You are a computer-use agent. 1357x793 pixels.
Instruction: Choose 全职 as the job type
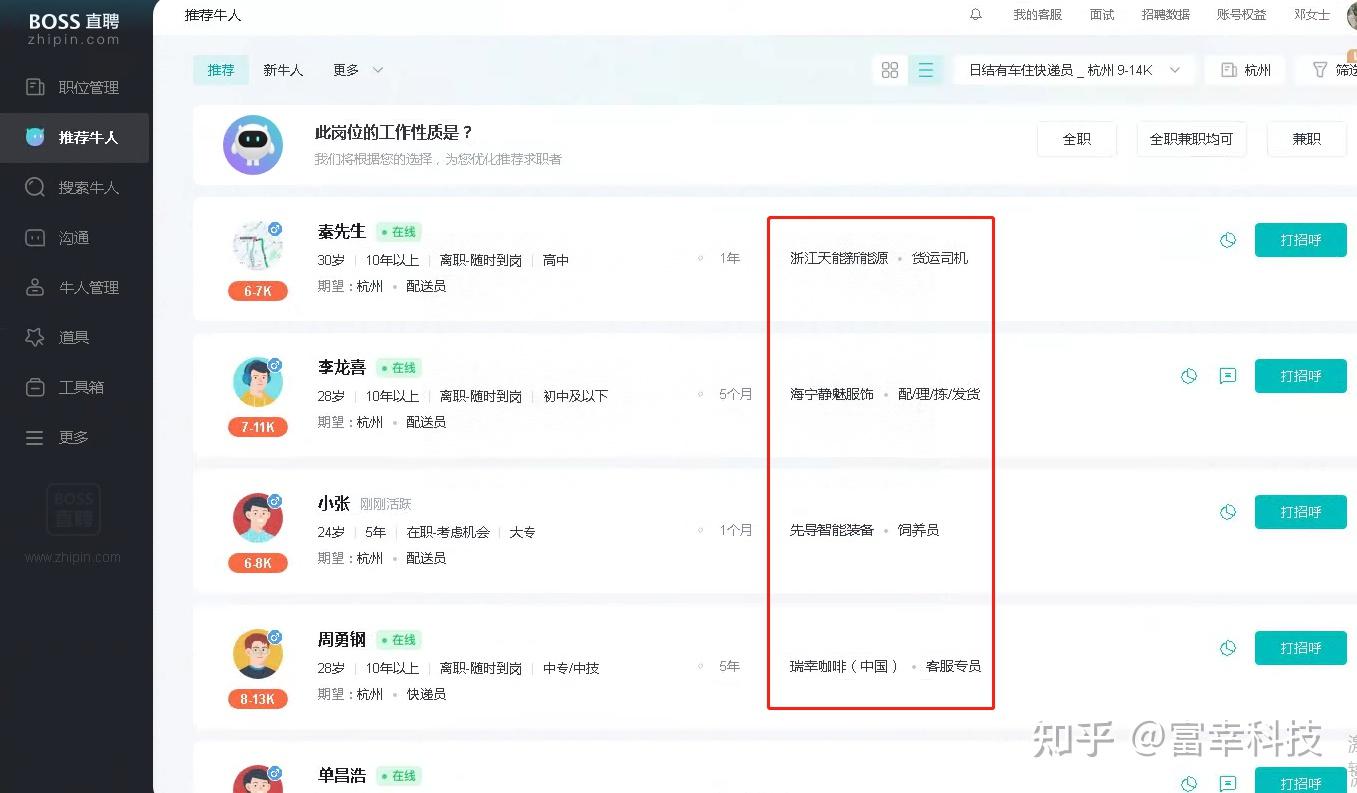[1077, 139]
